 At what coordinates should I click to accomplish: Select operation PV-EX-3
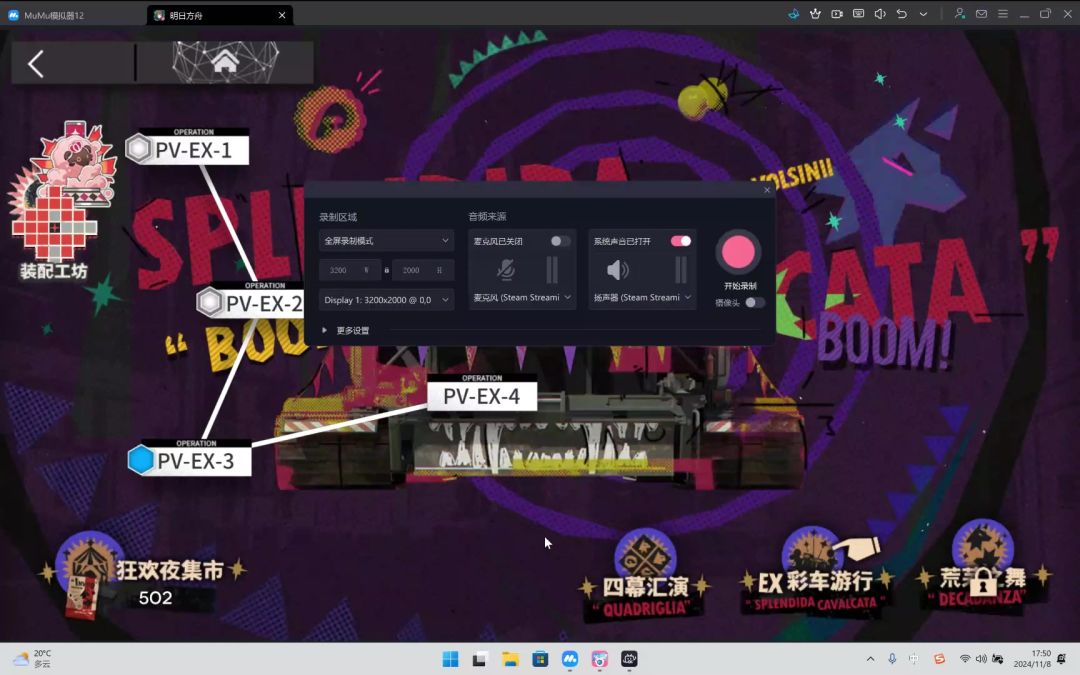coord(189,457)
